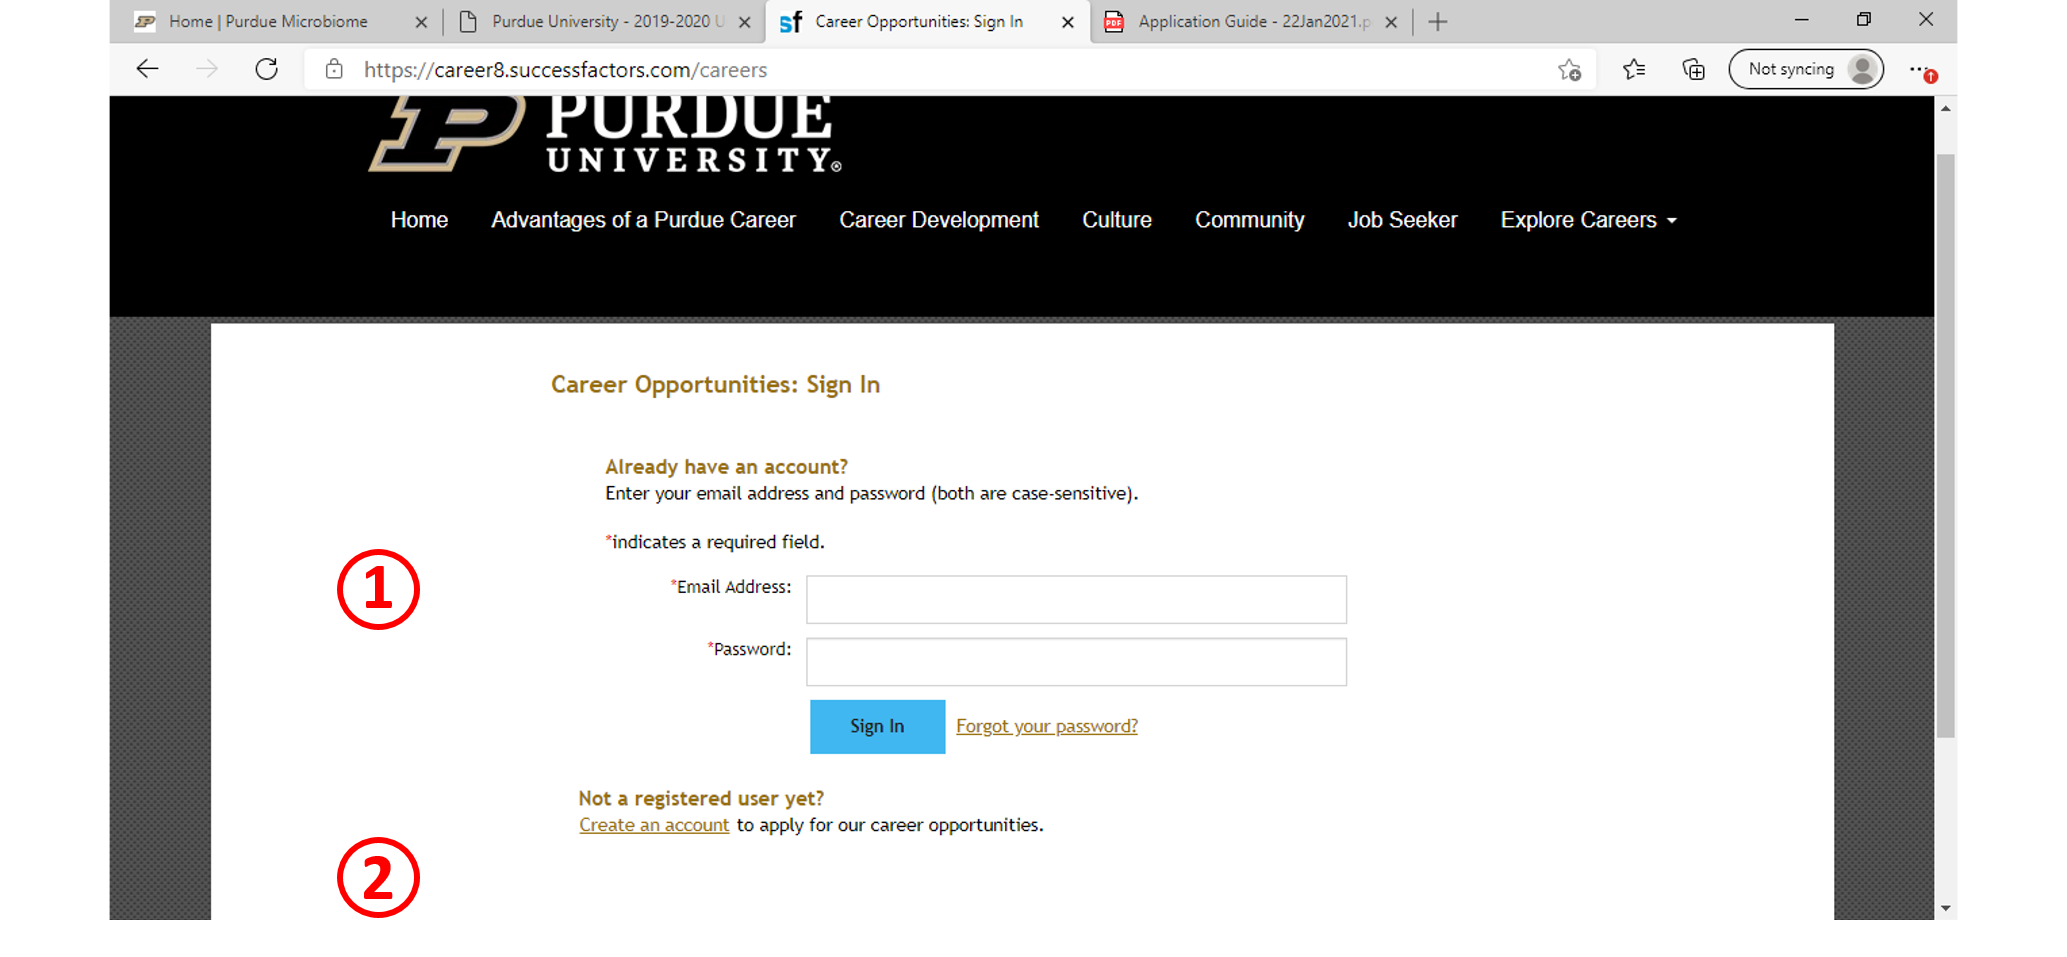Close the Purdue University 2019-2020 tab

[744, 22]
